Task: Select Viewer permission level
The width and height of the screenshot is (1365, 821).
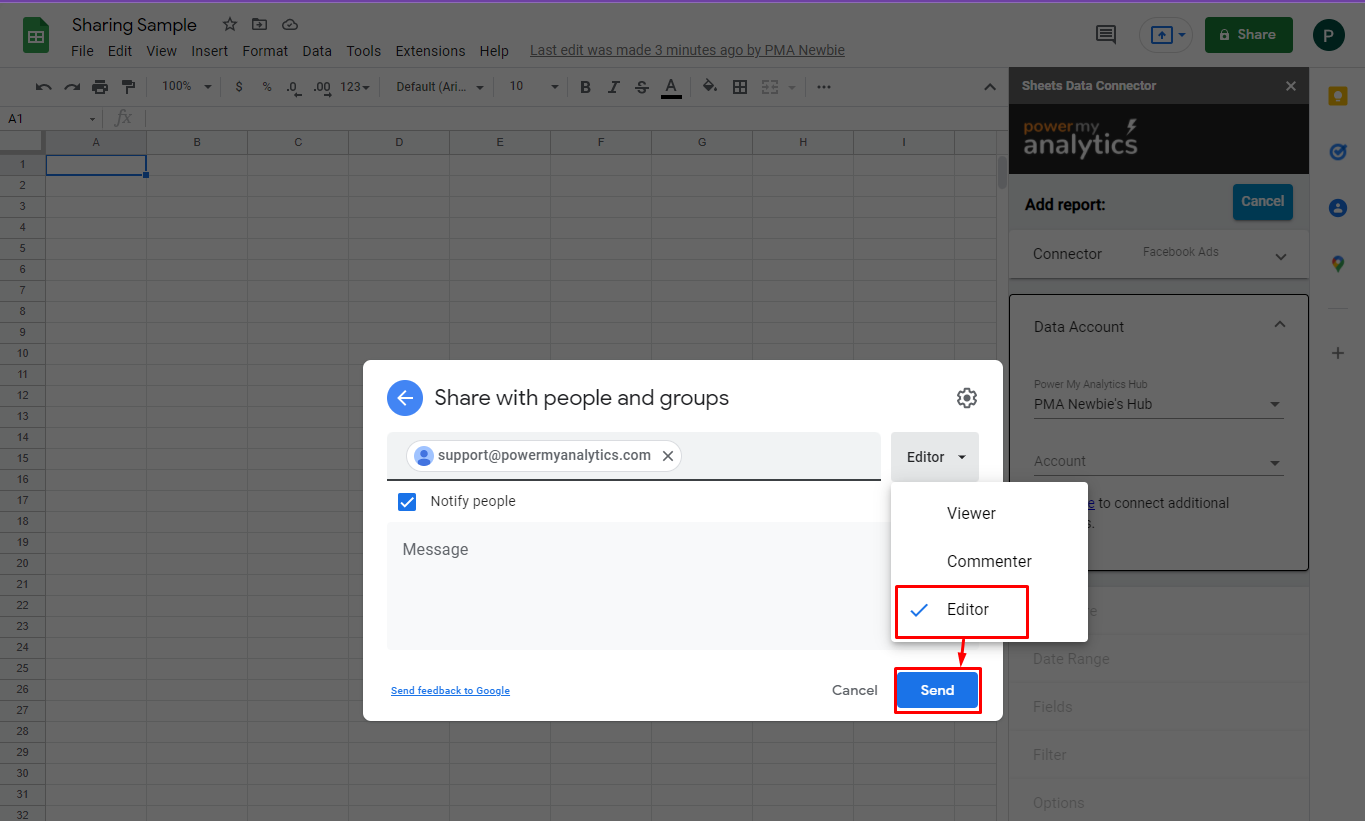Action: (970, 513)
